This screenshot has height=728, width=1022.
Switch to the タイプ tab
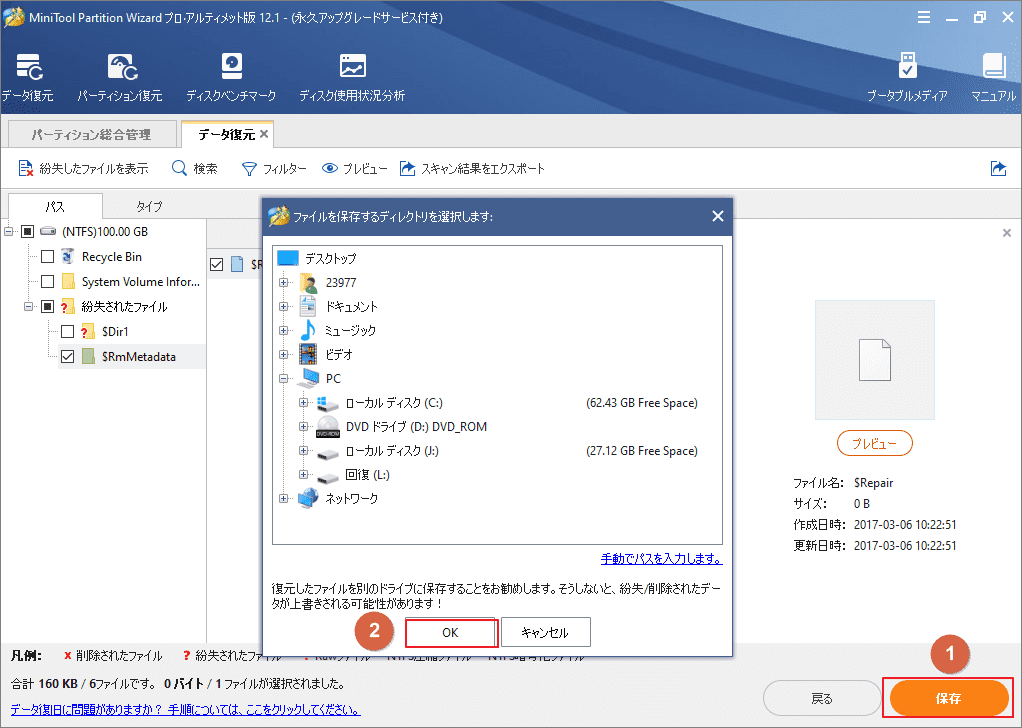tap(149, 206)
